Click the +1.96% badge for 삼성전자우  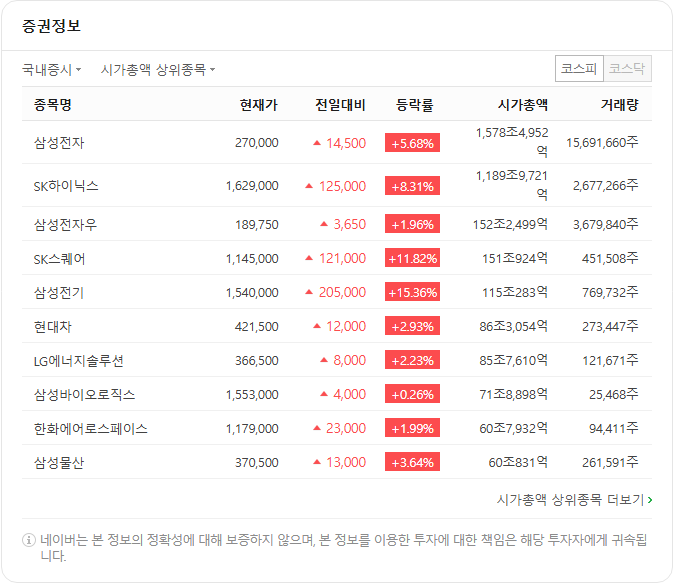coord(412,224)
